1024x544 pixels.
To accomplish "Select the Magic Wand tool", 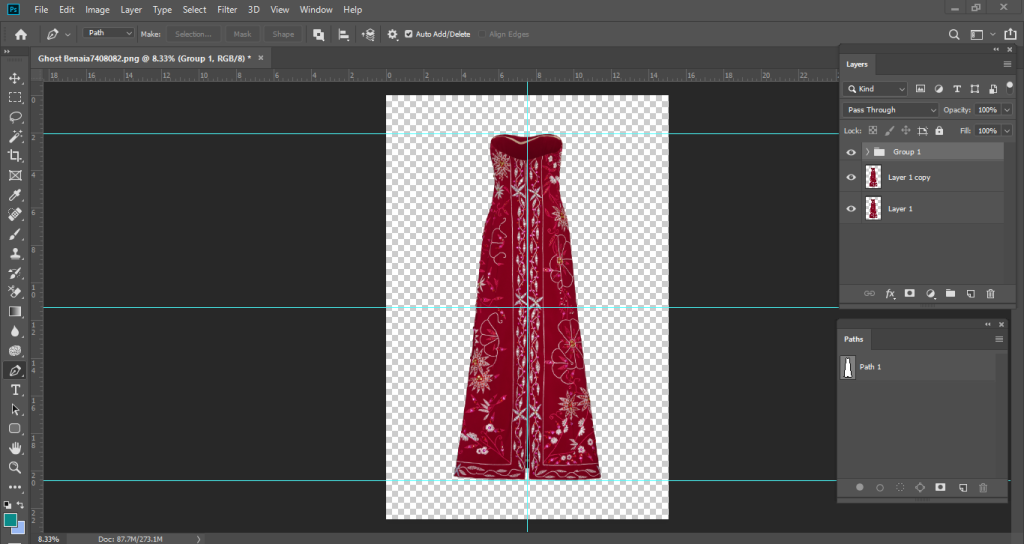I will pyautogui.click(x=14, y=136).
